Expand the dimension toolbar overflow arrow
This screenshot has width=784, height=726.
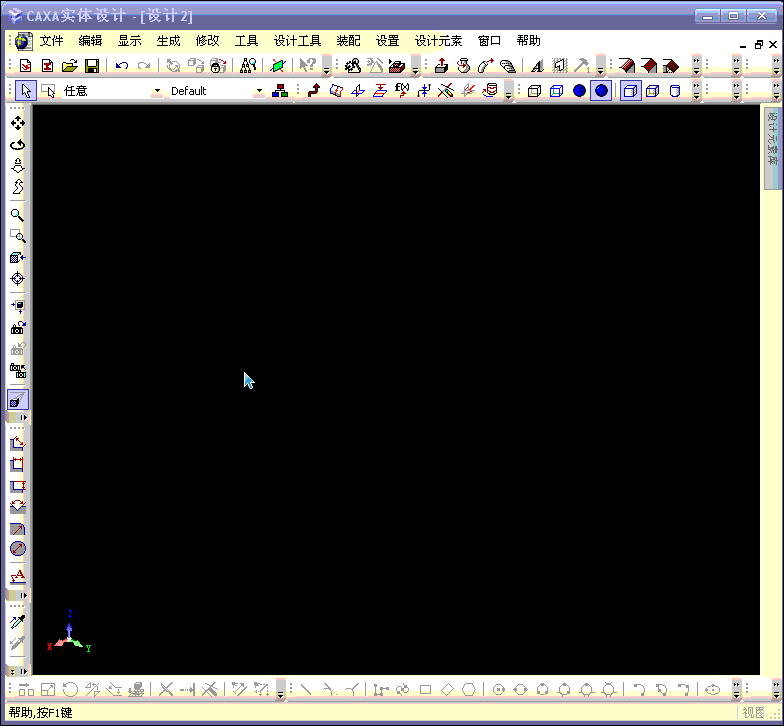[x=23, y=596]
